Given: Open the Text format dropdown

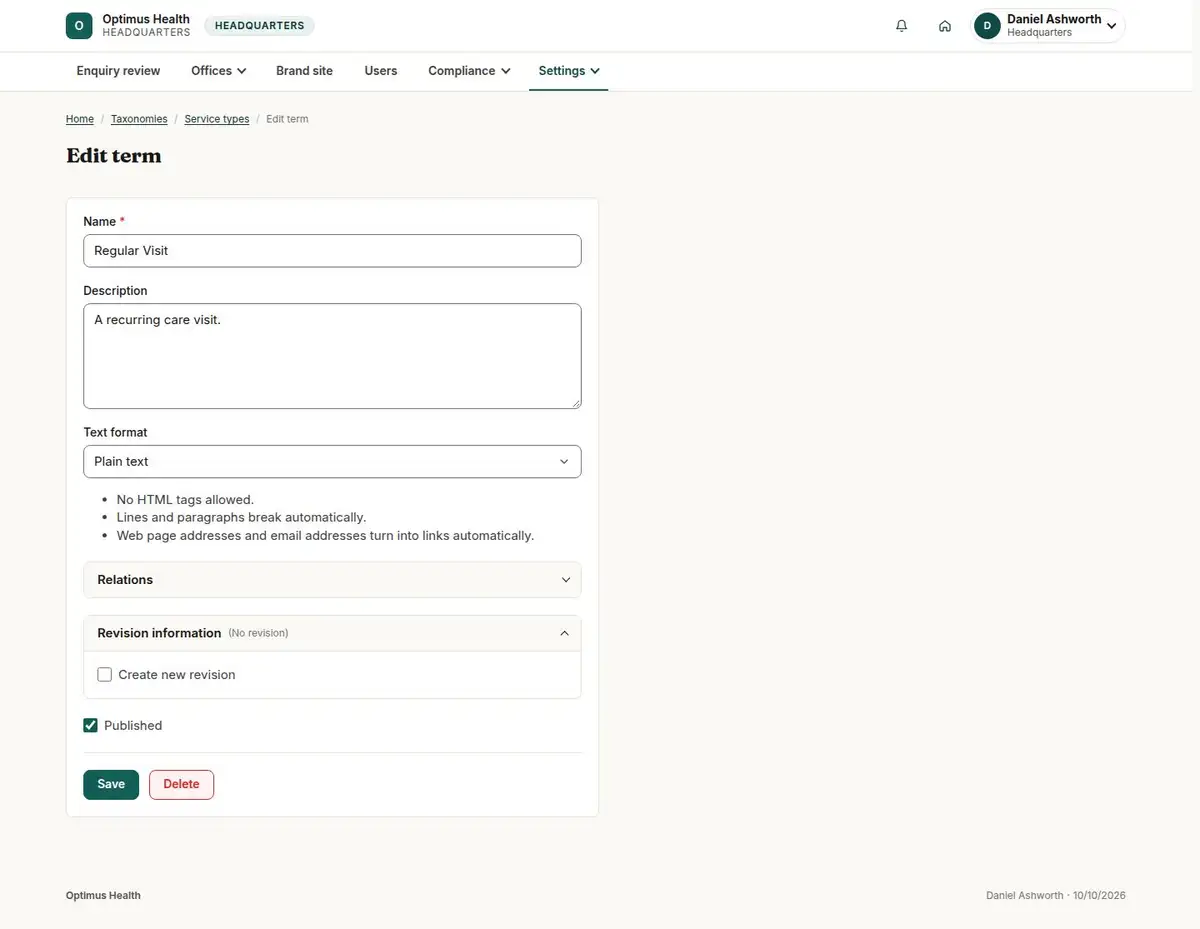Looking at the screenshot, I should click(x=332, y=462).
